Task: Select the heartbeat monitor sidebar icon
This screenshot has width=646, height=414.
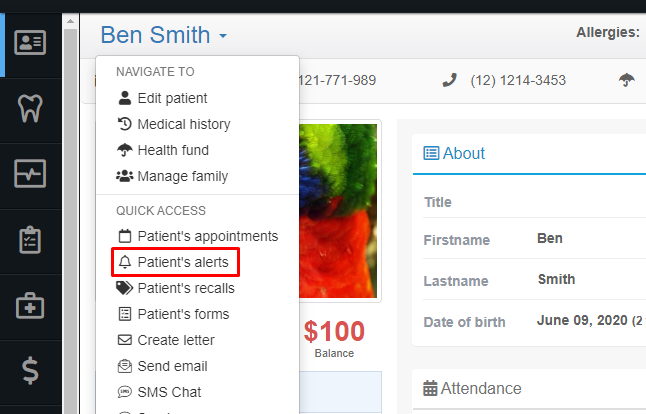Action: 30,173
